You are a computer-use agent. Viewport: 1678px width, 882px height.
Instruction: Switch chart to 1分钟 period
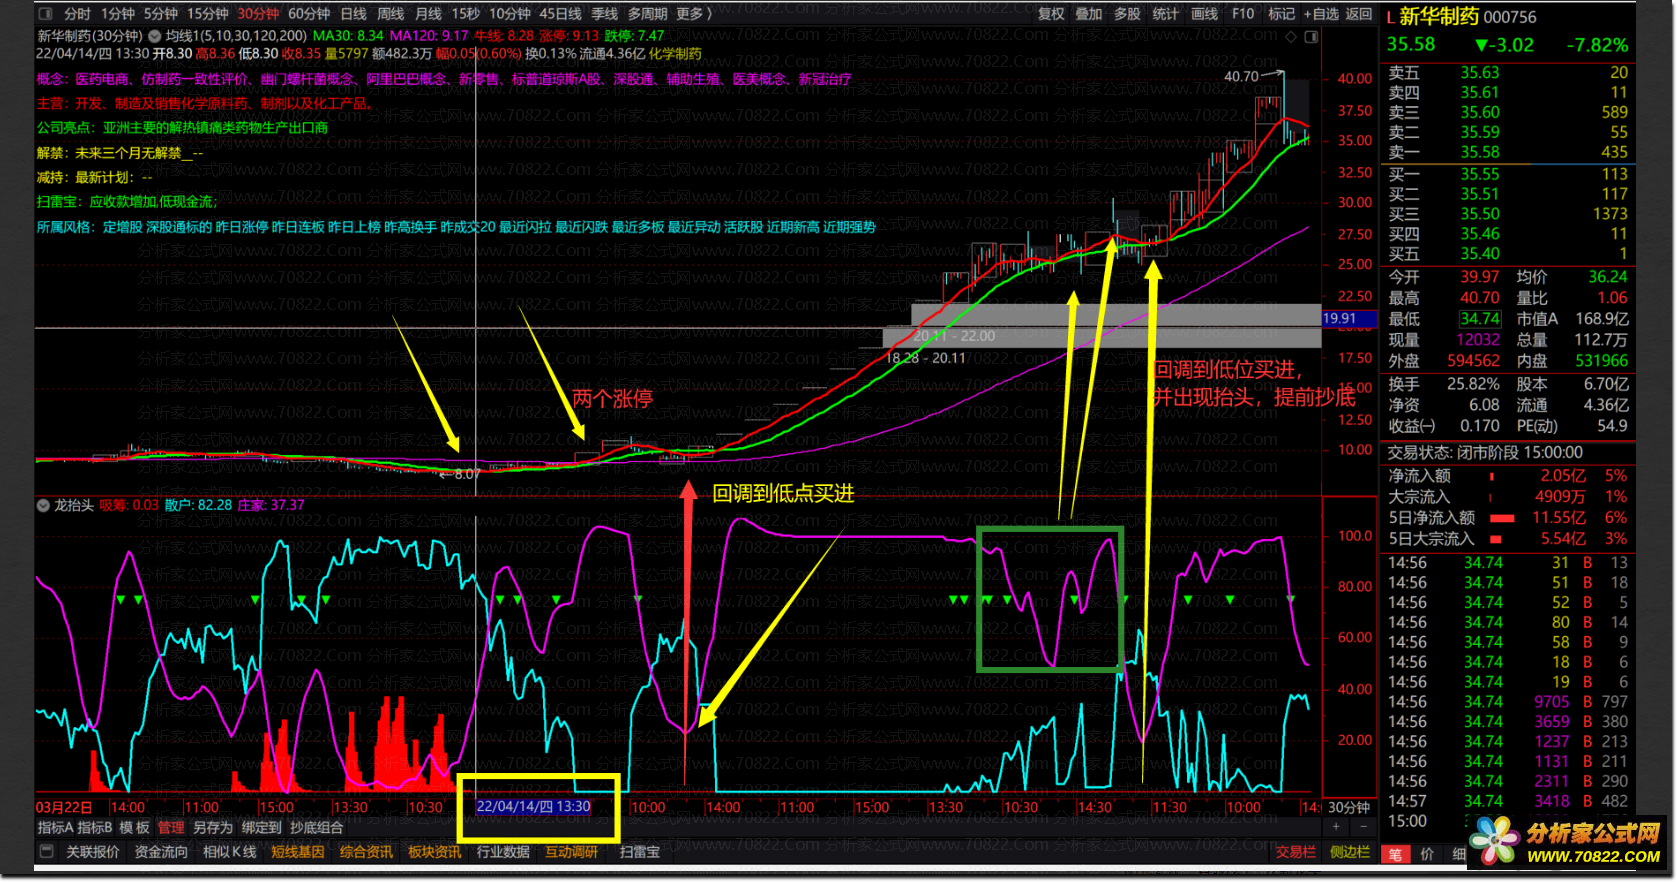tap(118, 14)
